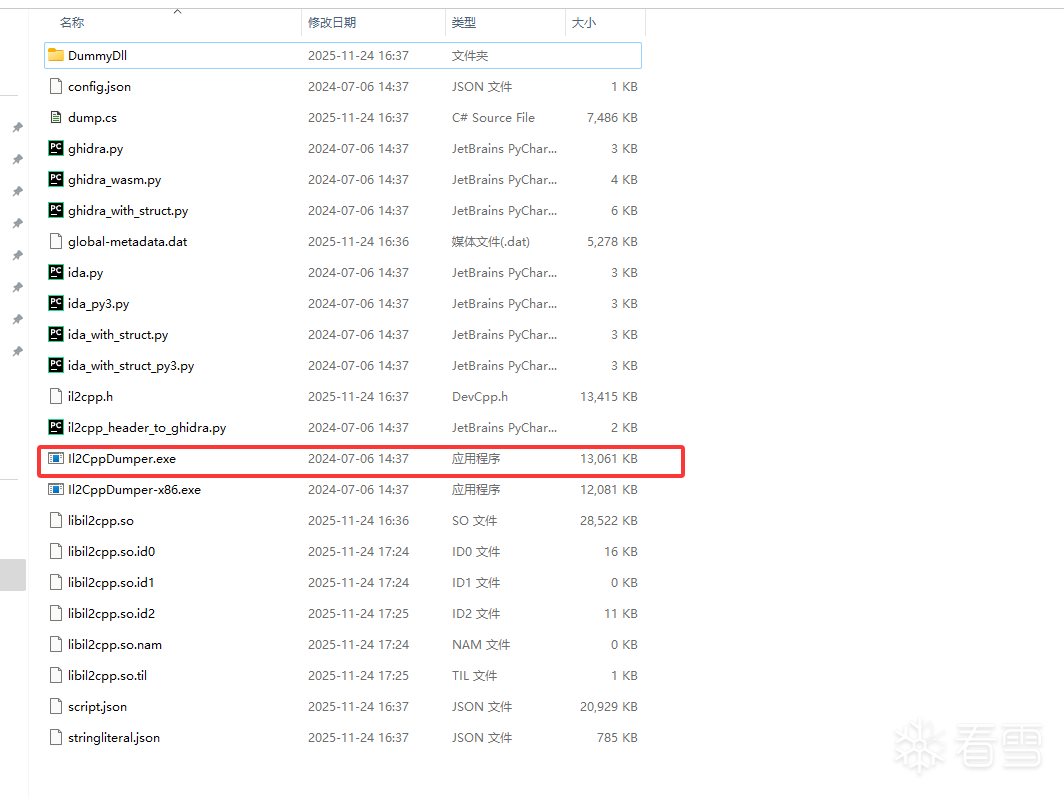Select the file name libil2cpp.so.nam

[x=115, y=645]
